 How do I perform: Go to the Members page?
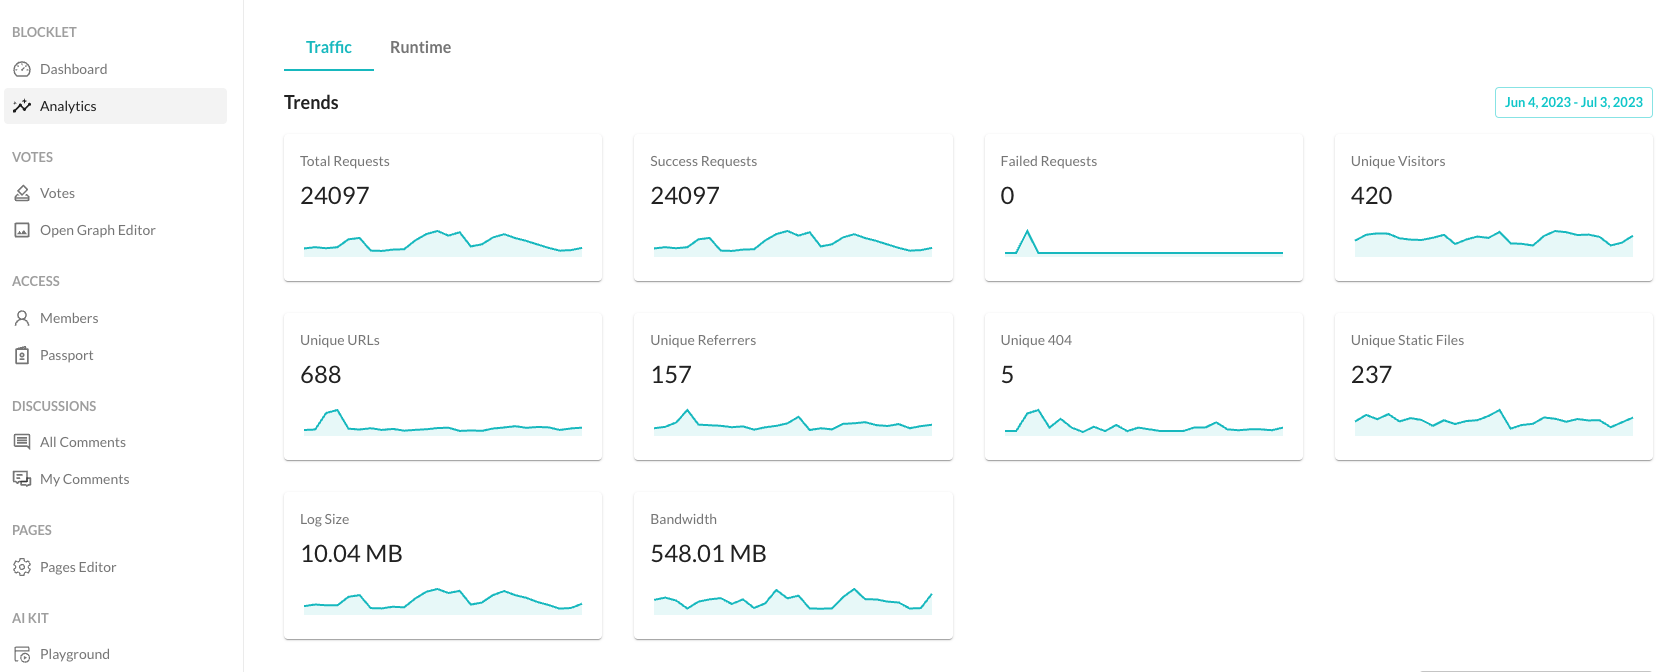(69, 318)
